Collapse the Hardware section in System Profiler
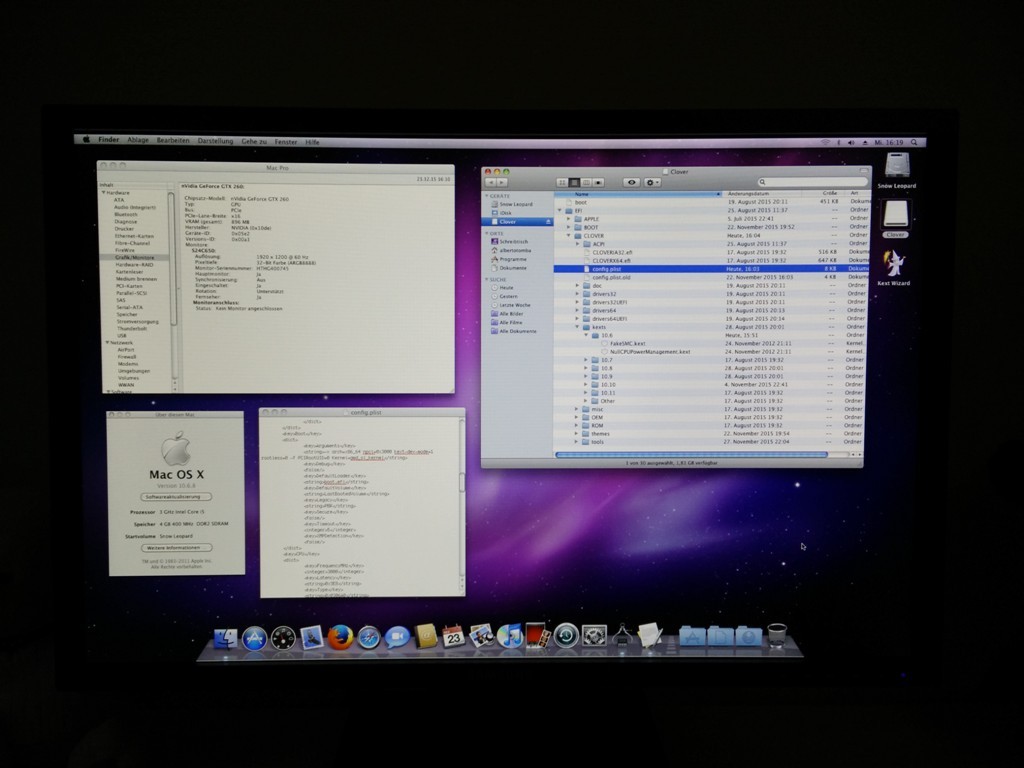1024x768 pixels. click(103, 193)
